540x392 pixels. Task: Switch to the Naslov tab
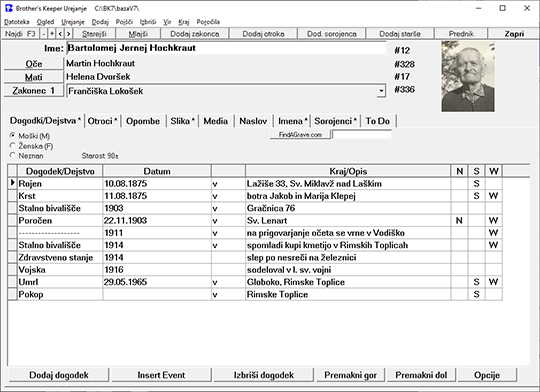point(253,121)
